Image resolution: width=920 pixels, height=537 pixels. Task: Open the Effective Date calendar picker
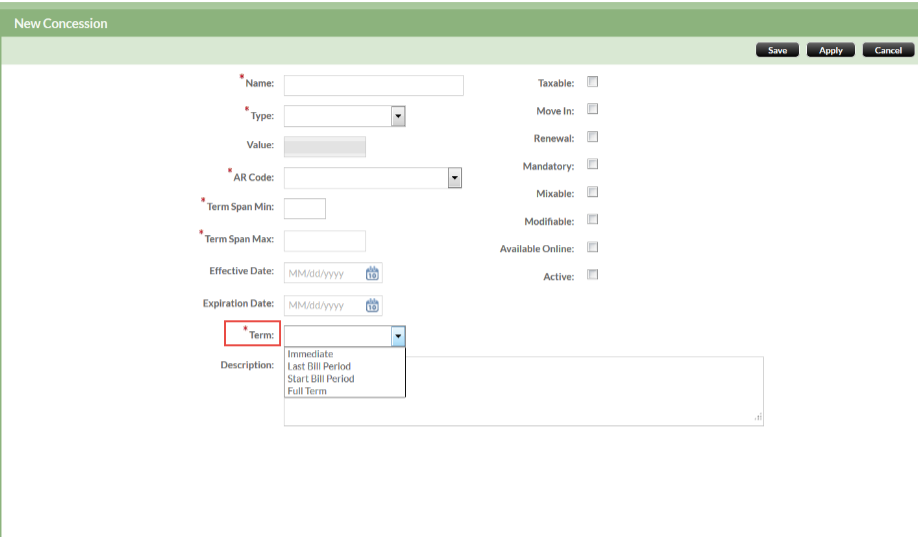[372, 273]
